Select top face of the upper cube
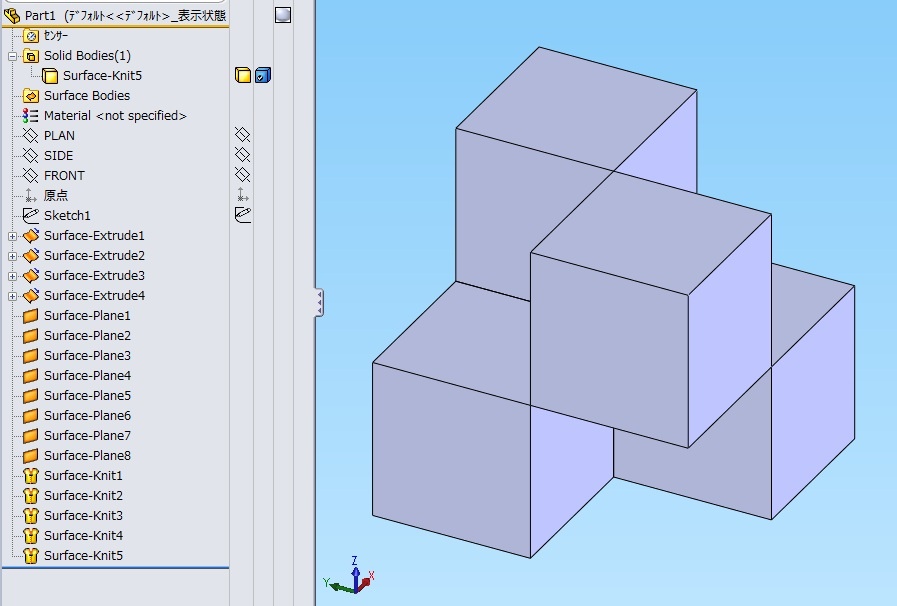 pos(577,109)
